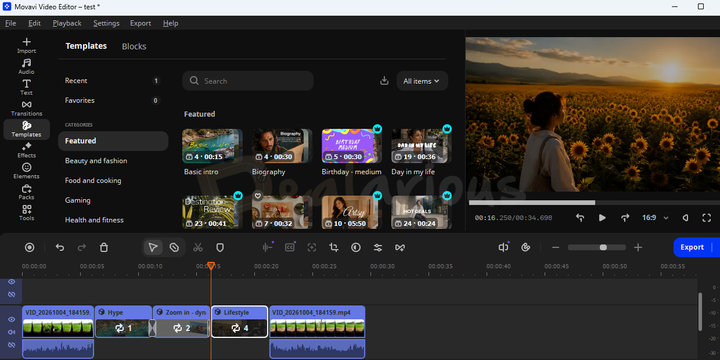This screenshot has height=360, width=720.
Task: Zoom in timeline with plus button
Action: (x=638, y=248)
